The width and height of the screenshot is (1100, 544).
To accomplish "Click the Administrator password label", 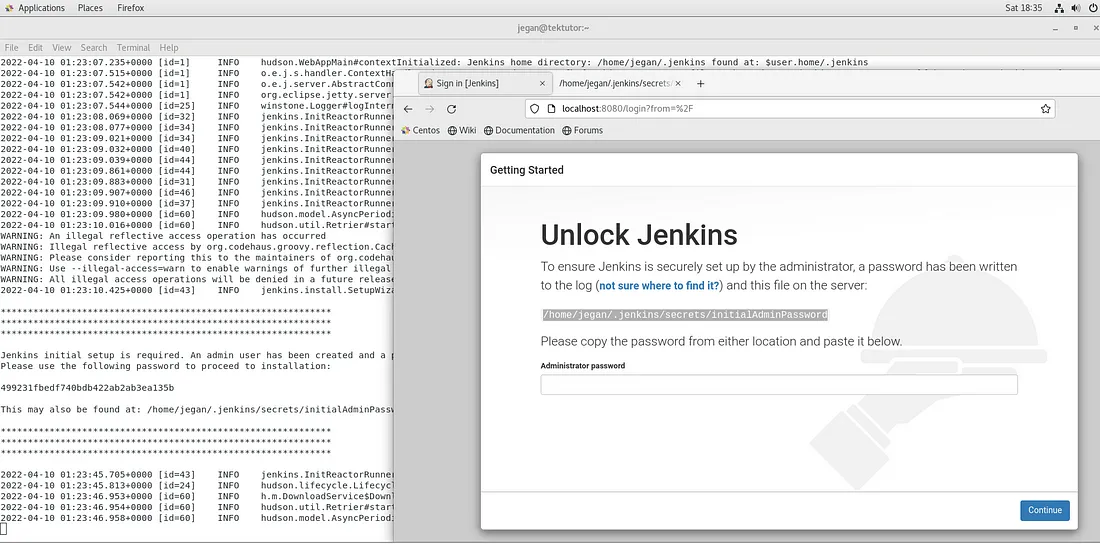I will point(582,366).
